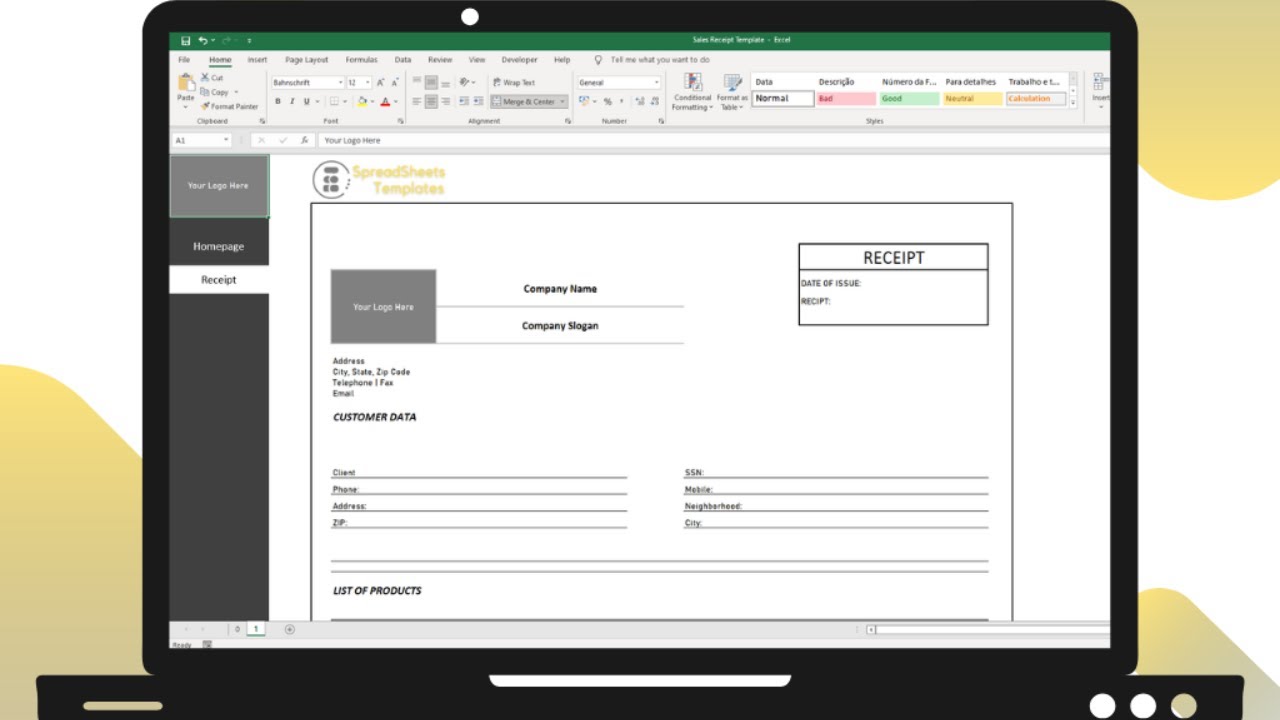
Task: Apply Percent Style format
Action: [x=607, y=102]
